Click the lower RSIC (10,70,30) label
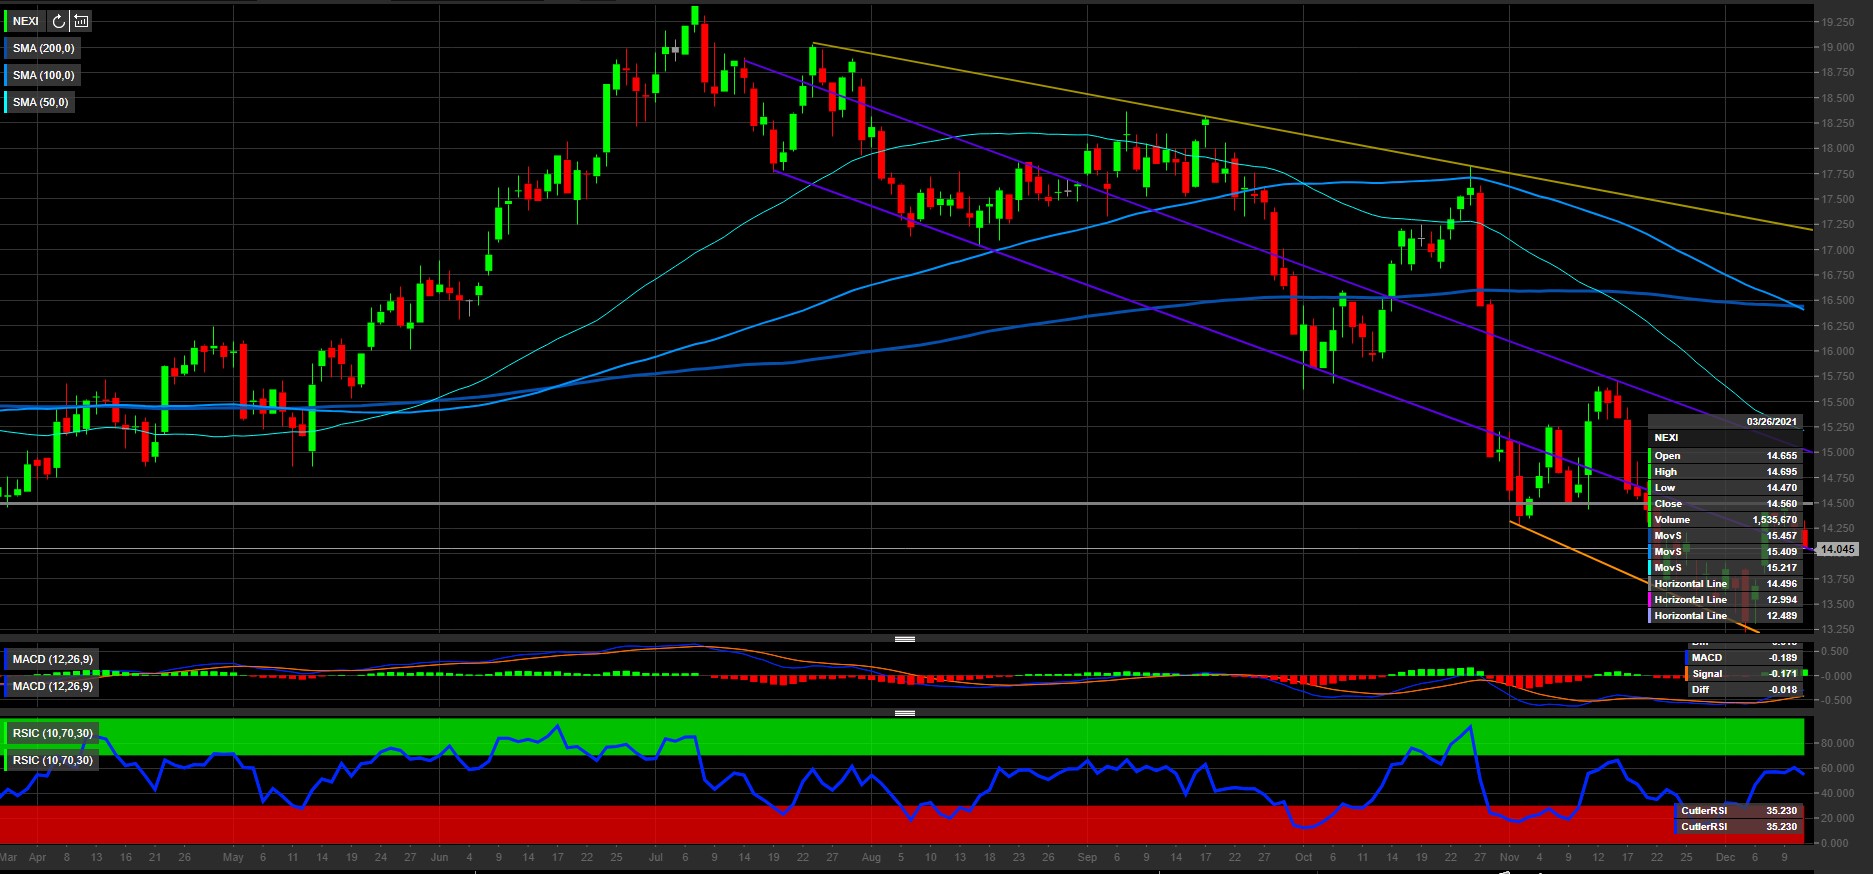The height and width of the screenshot is (874, 1873). tap(52, 761)
